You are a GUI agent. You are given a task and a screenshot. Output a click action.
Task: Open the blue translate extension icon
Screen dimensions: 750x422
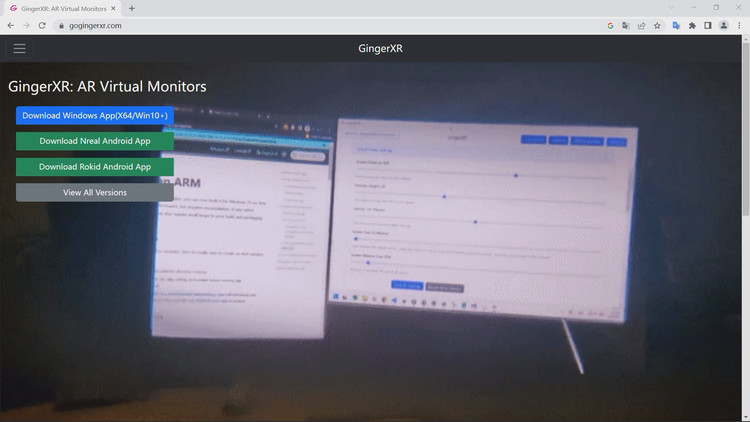click(676, 25)
